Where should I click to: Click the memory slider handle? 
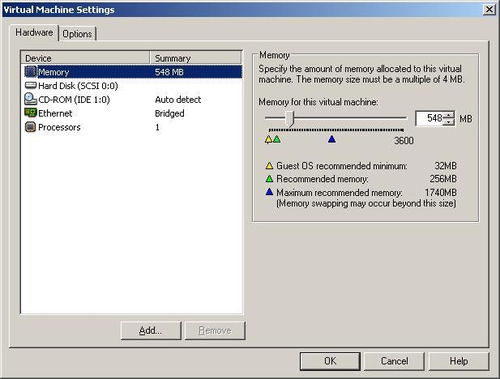point(290,119)
